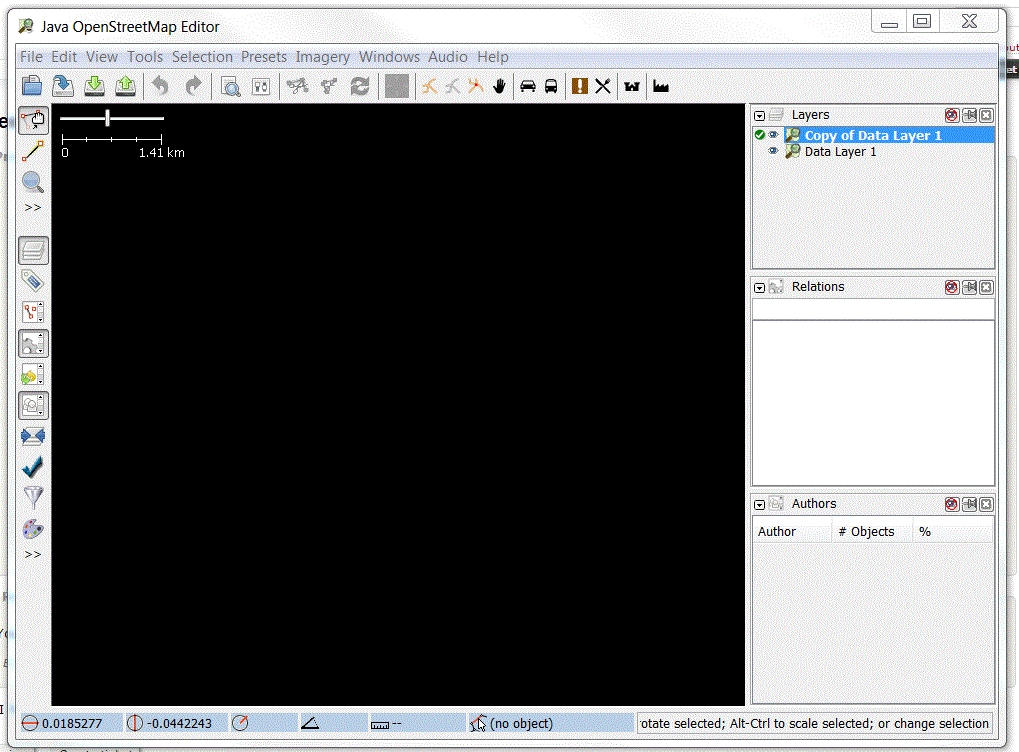Click the Upload changes icon
The width and height of the screenshot is (1019, 752).
[x=125, y=86]
